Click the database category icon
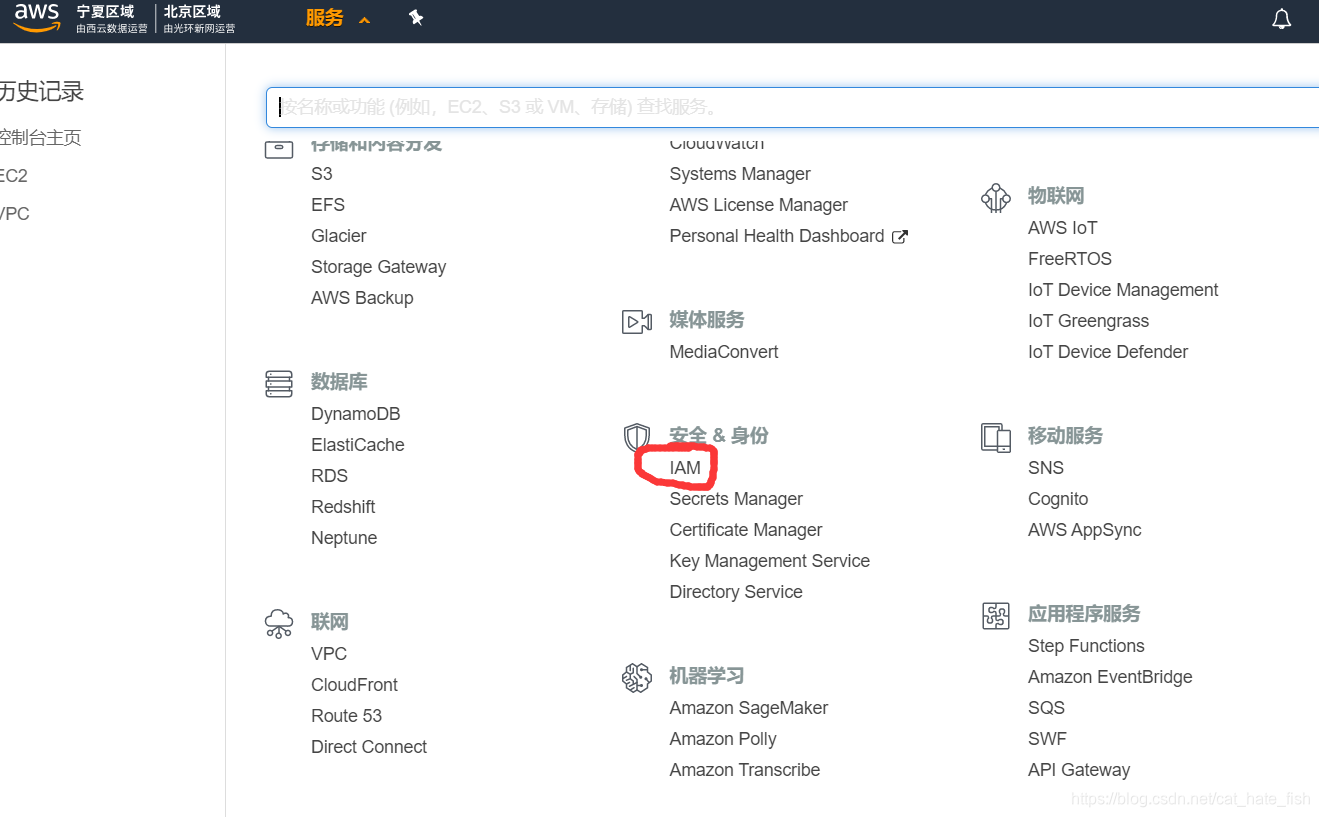The width and height of the screenshot is (1319, 817). (279, 383)
